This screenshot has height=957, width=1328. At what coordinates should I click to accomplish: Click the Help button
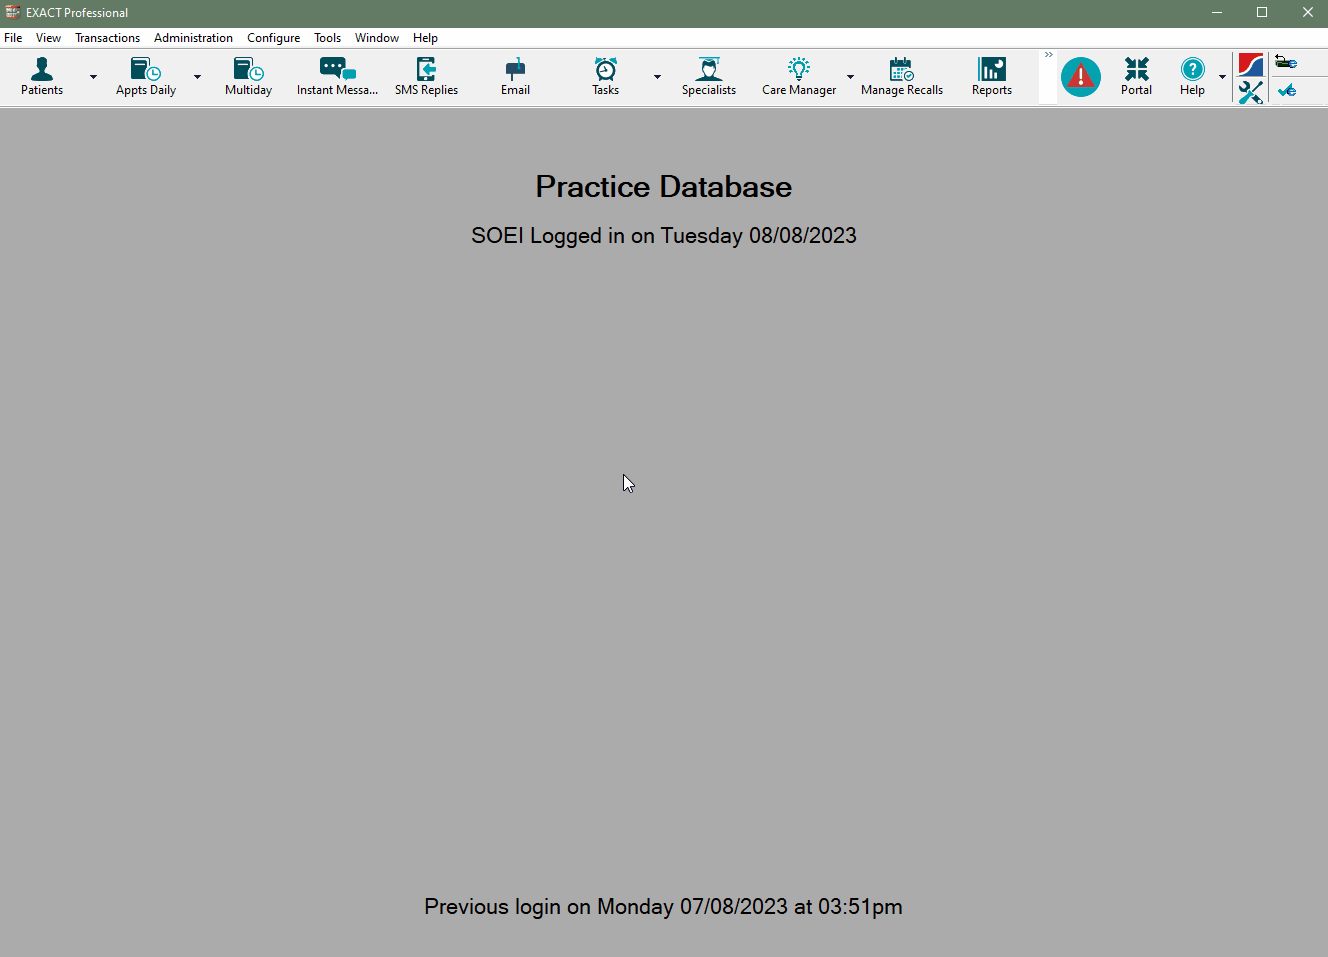pos(1192,76)
